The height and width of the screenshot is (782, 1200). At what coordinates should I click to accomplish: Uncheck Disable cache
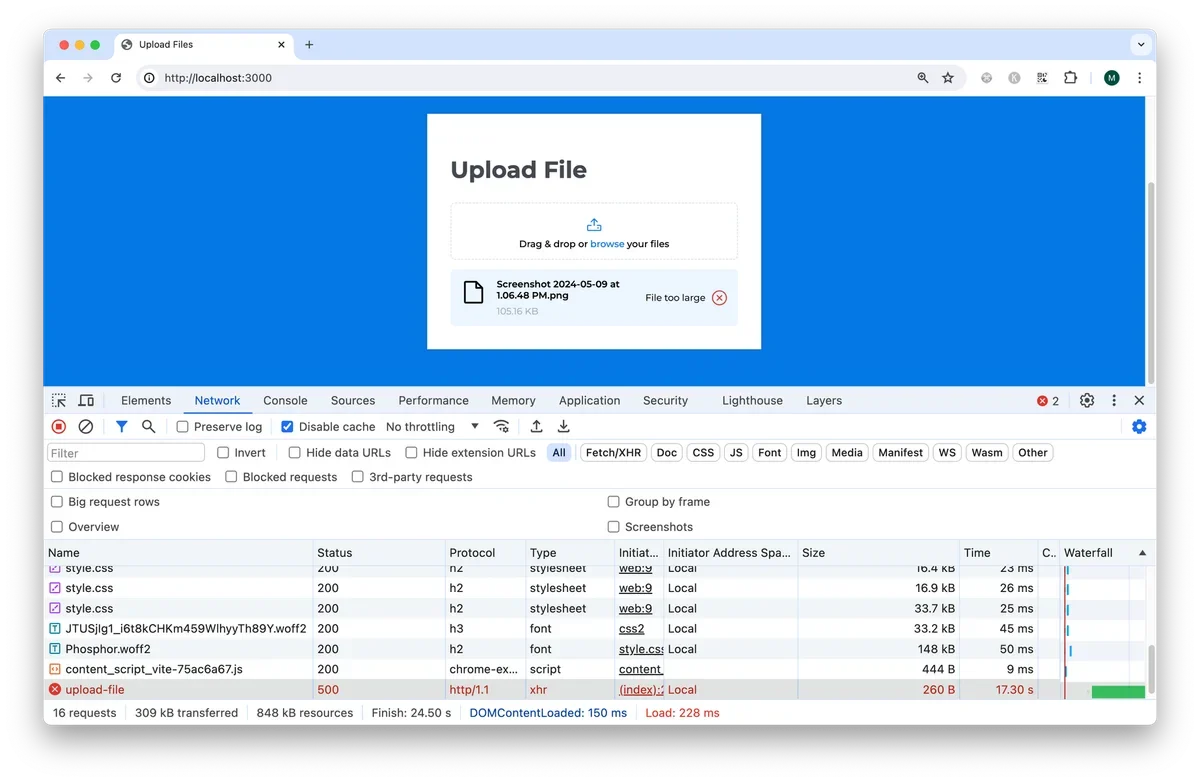[287, 426]
